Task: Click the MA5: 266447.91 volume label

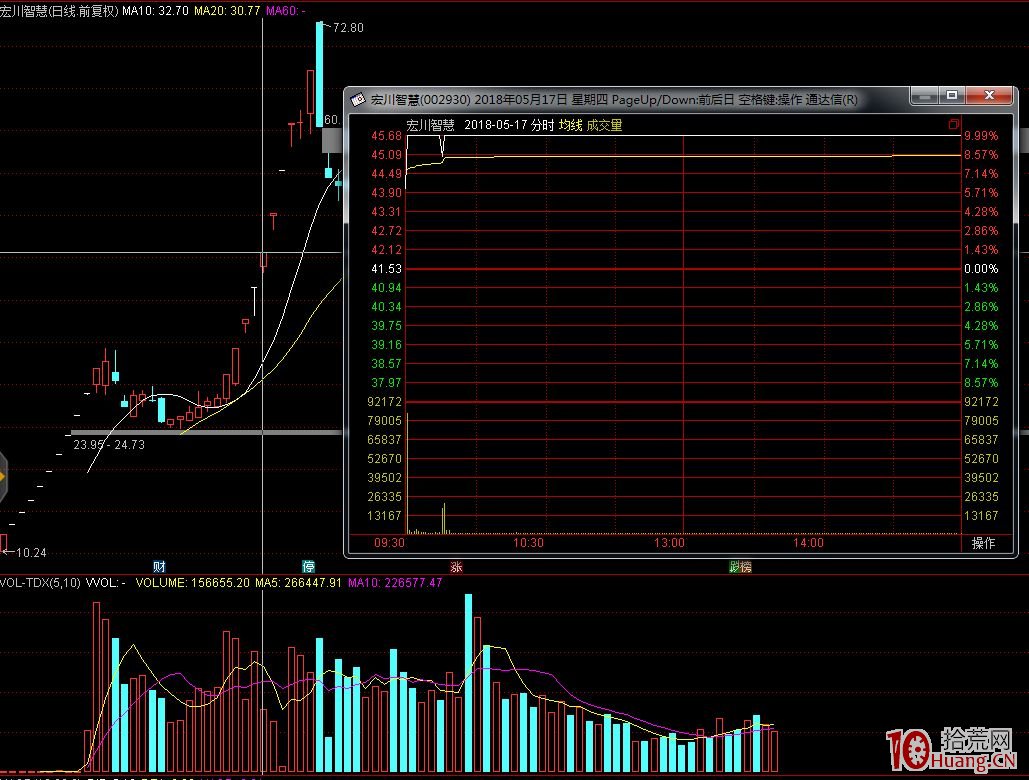Action: click(x=298, y=583)
